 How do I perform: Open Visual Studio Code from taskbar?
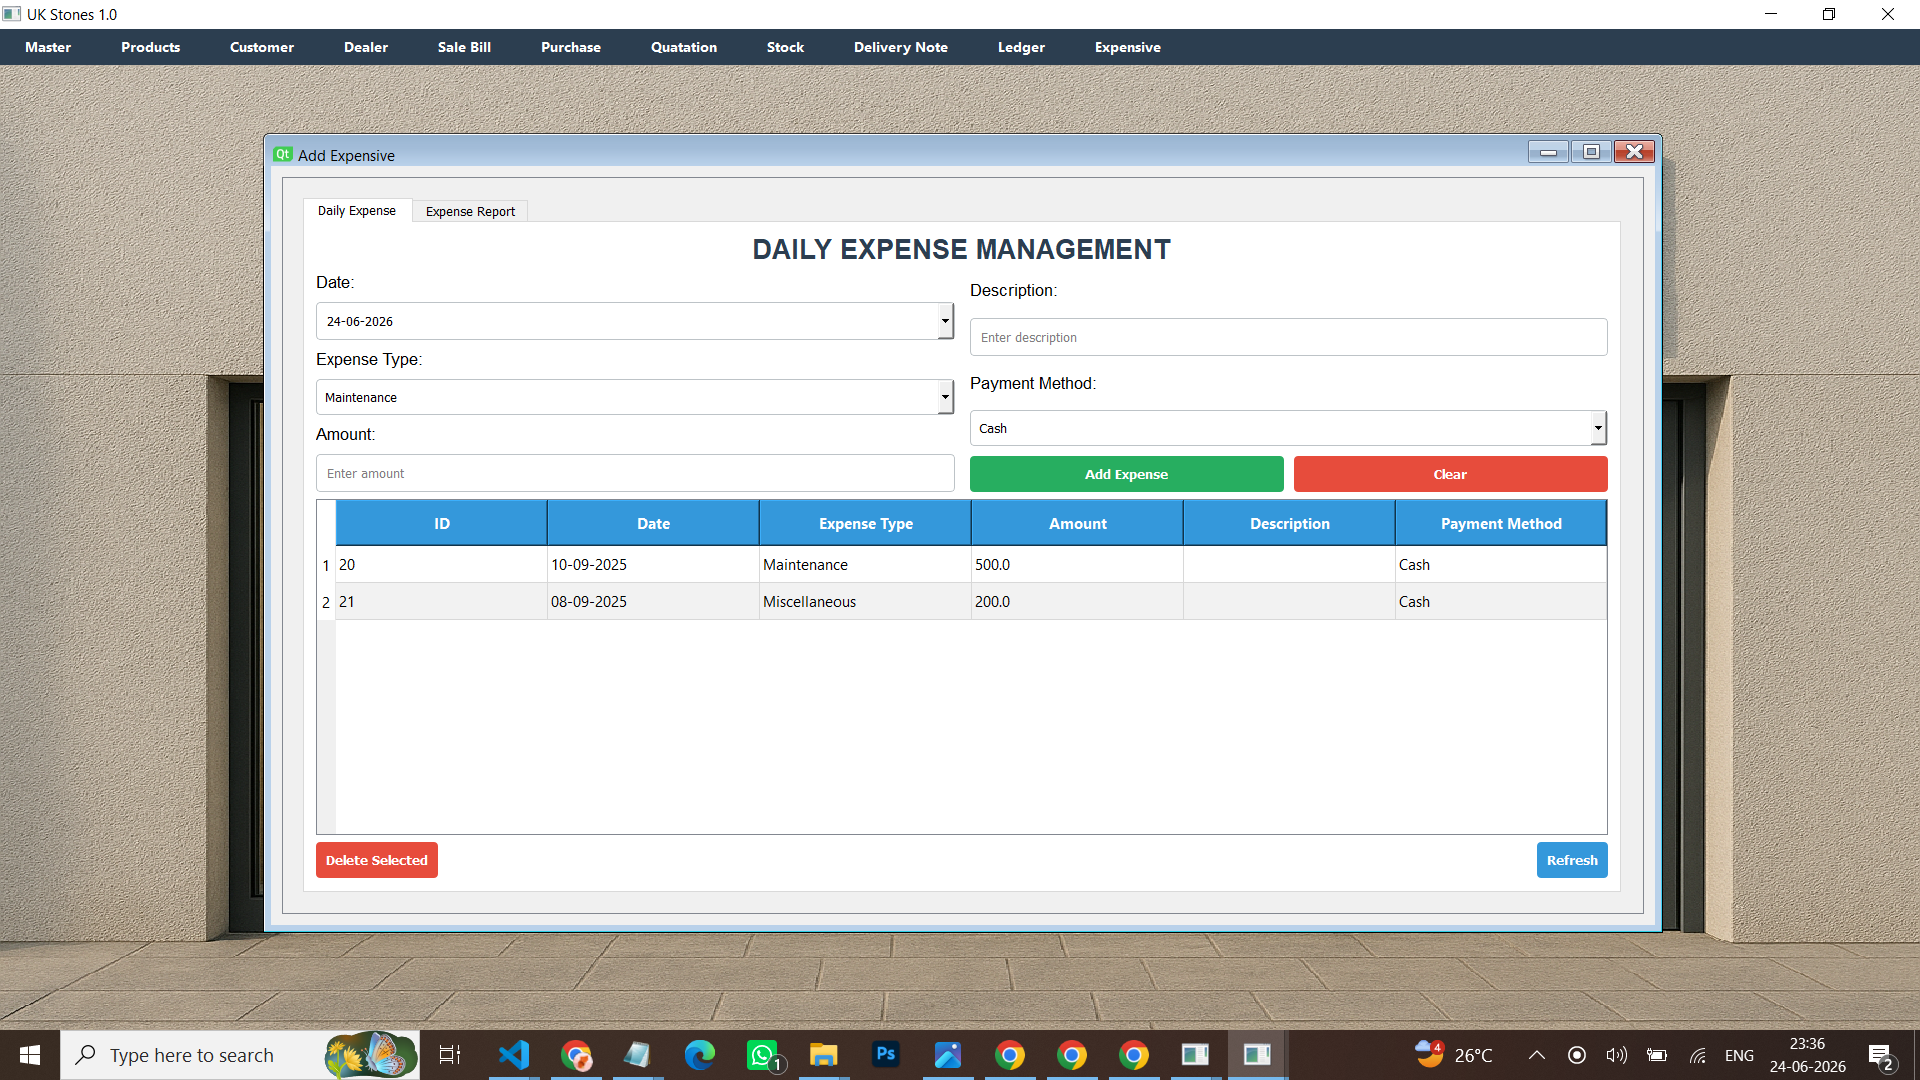pos(514,1055)
